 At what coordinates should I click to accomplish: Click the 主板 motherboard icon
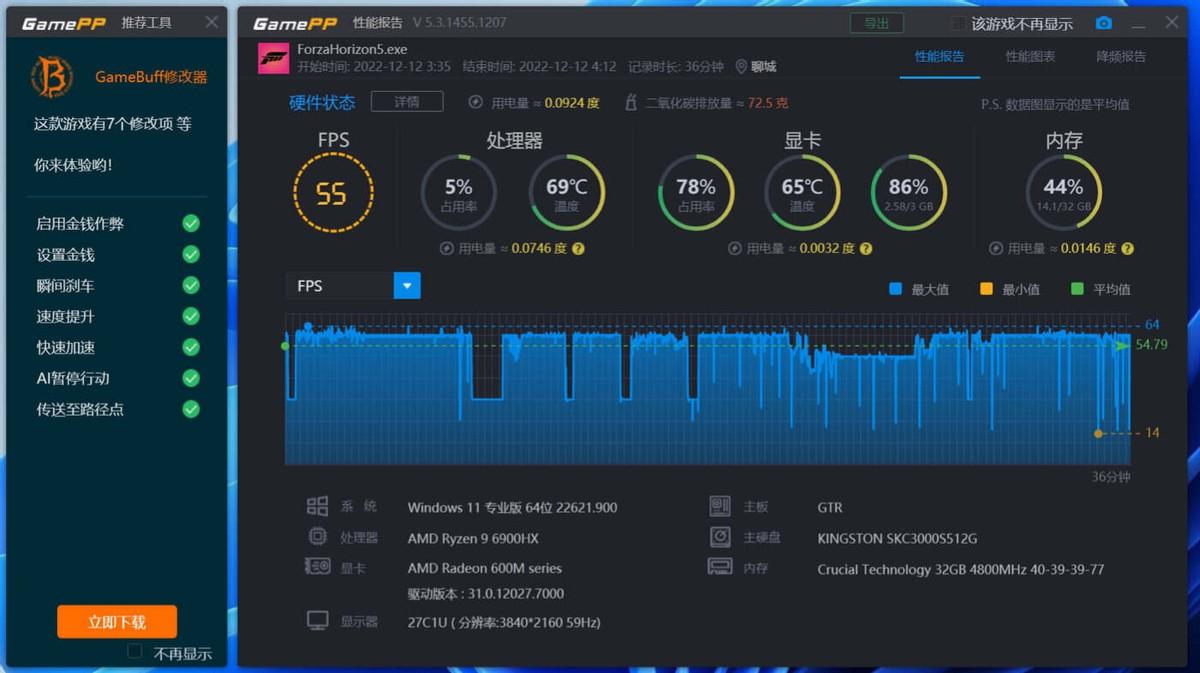click(x=721, y=507)
